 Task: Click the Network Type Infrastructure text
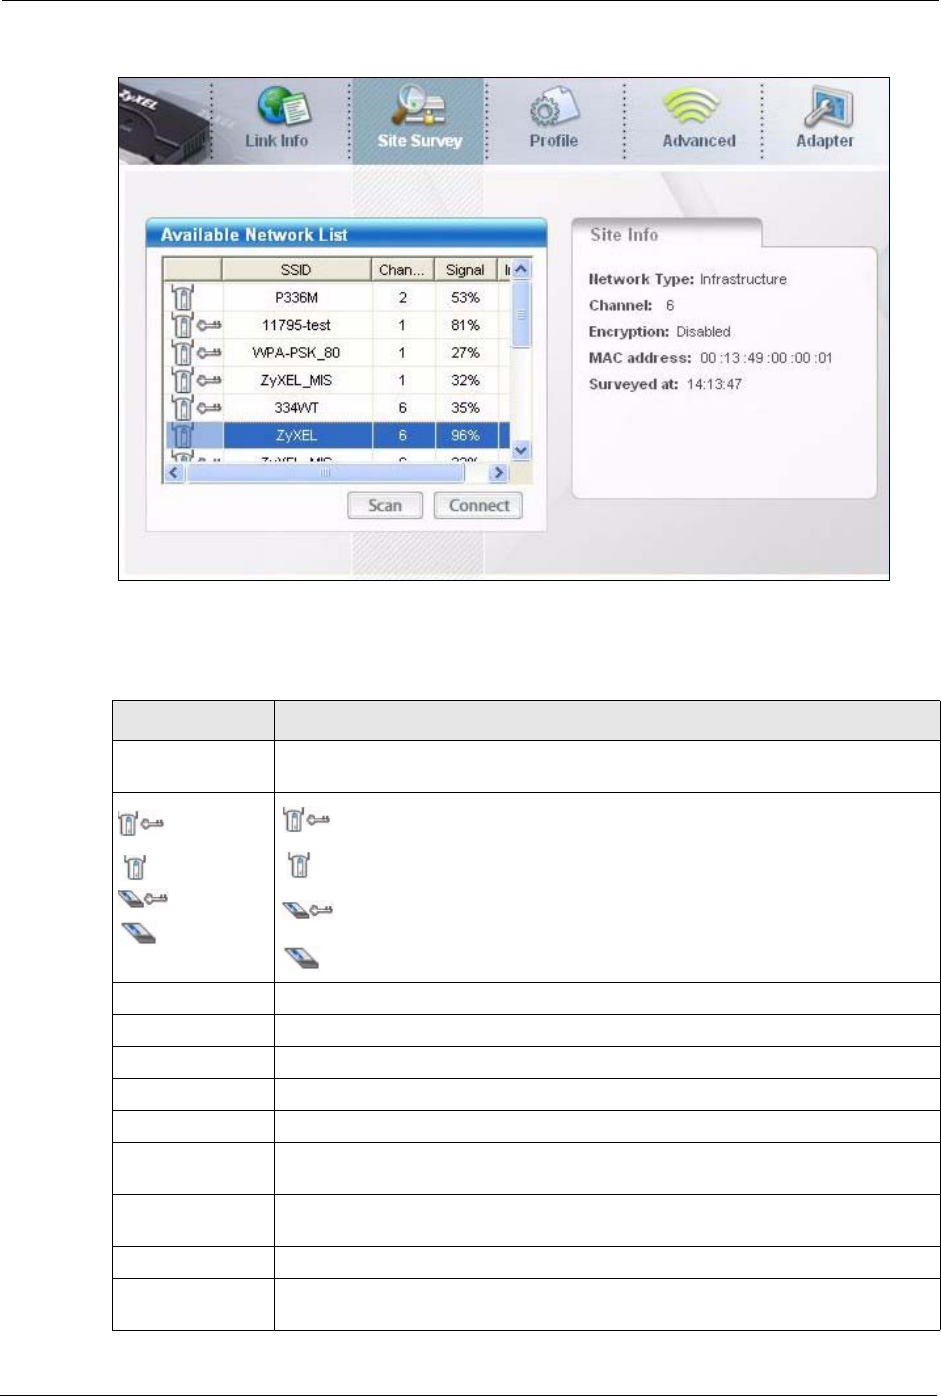[687, 279]
